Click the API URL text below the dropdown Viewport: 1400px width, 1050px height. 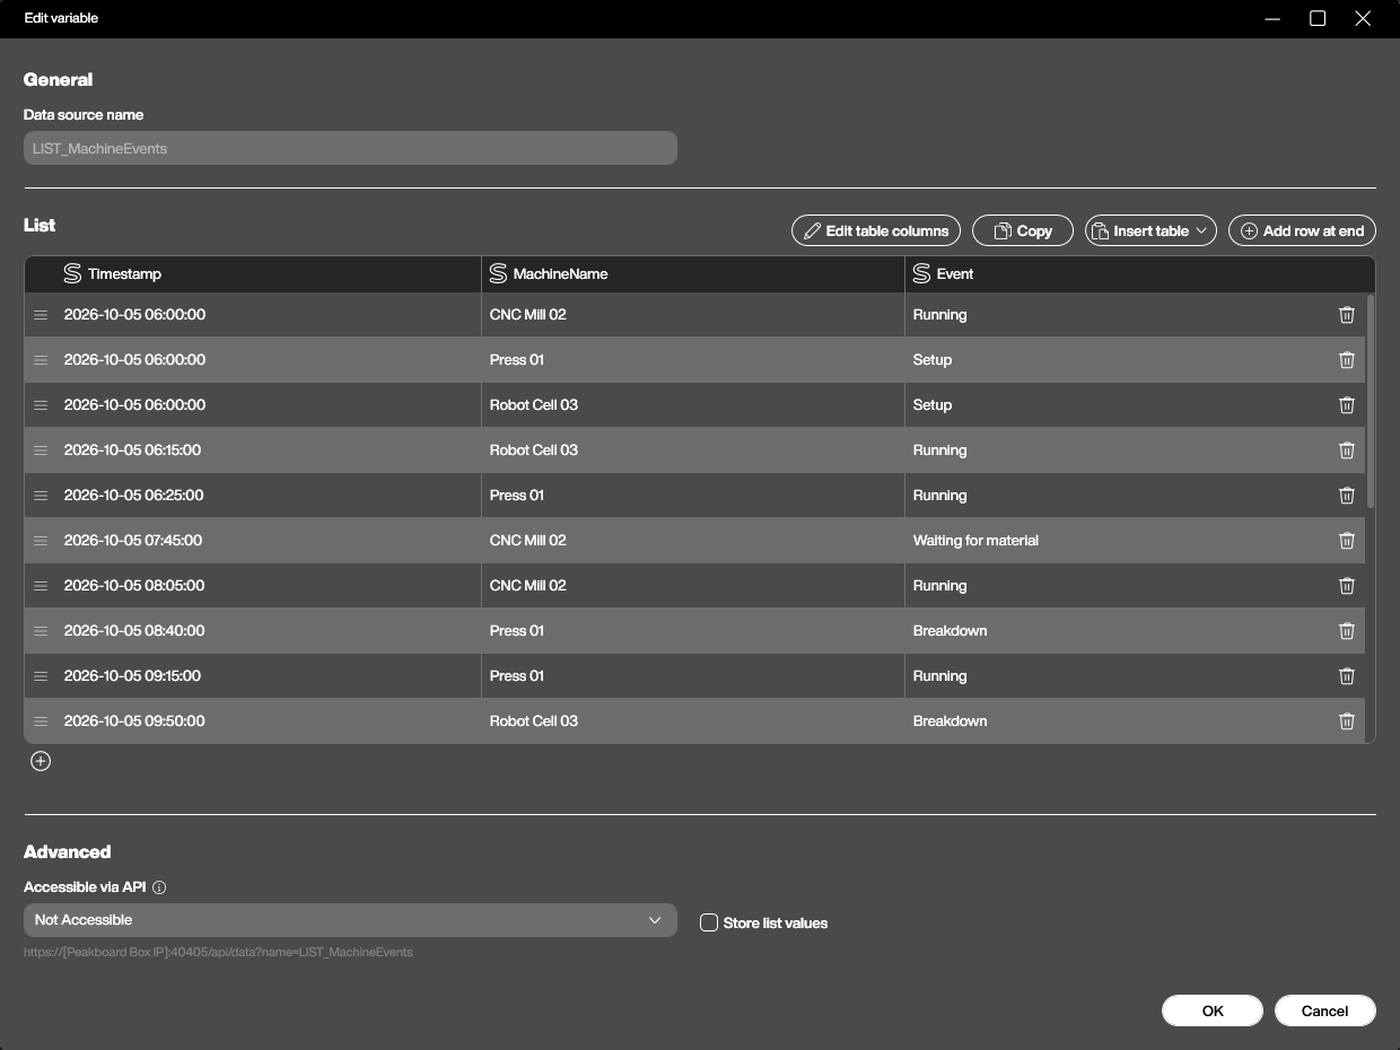pos(218,952)
